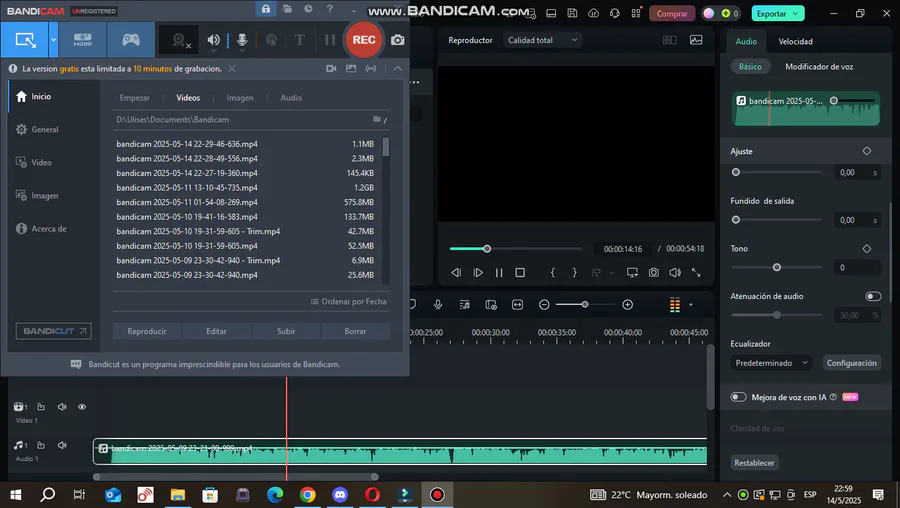Take a screenshot with Bandicam camera icon
This screenshot has height=508, width=900.
click(x=397, y=40)
